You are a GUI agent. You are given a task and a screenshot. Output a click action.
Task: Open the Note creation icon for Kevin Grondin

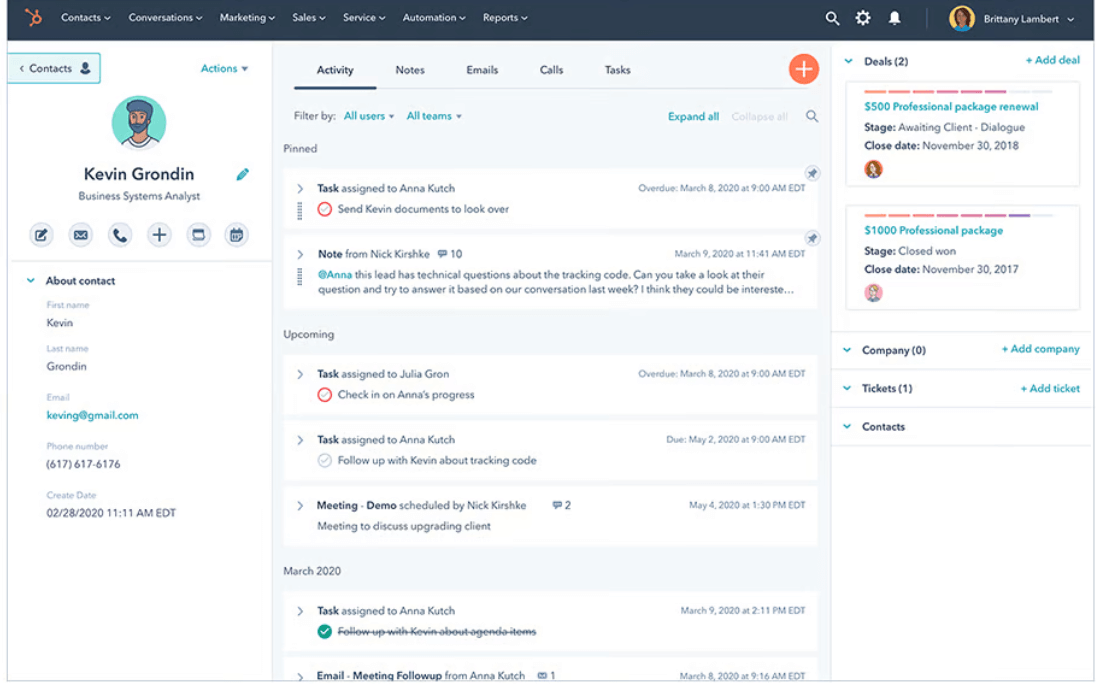tap(40, 234)
